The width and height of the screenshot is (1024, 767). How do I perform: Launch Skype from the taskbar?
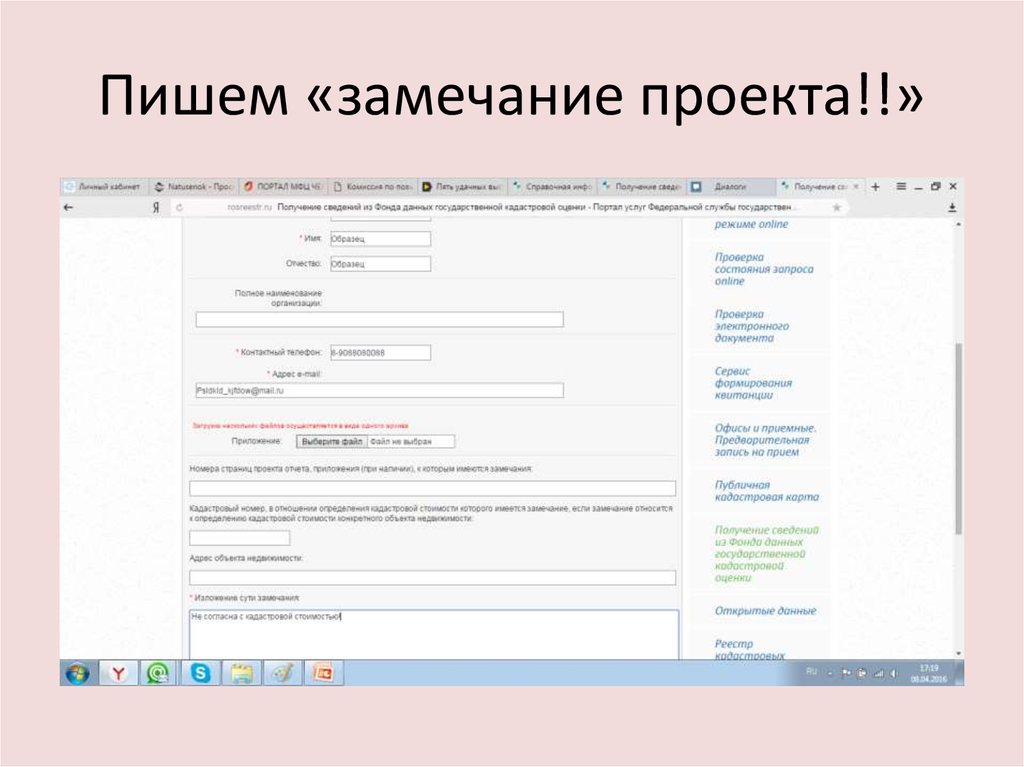pos(200,674)
